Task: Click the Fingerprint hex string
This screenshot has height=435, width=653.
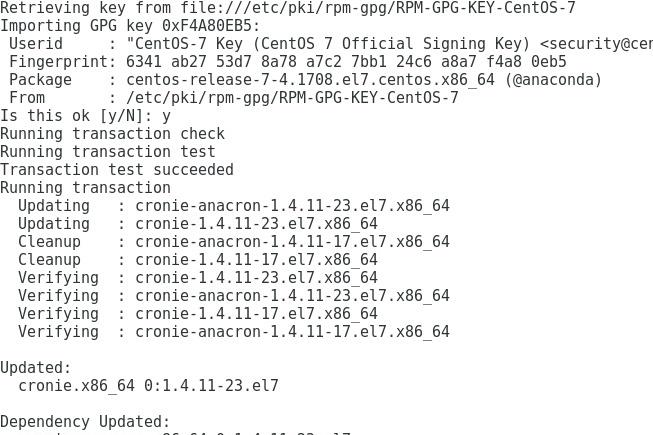Action: coord(346,62)
